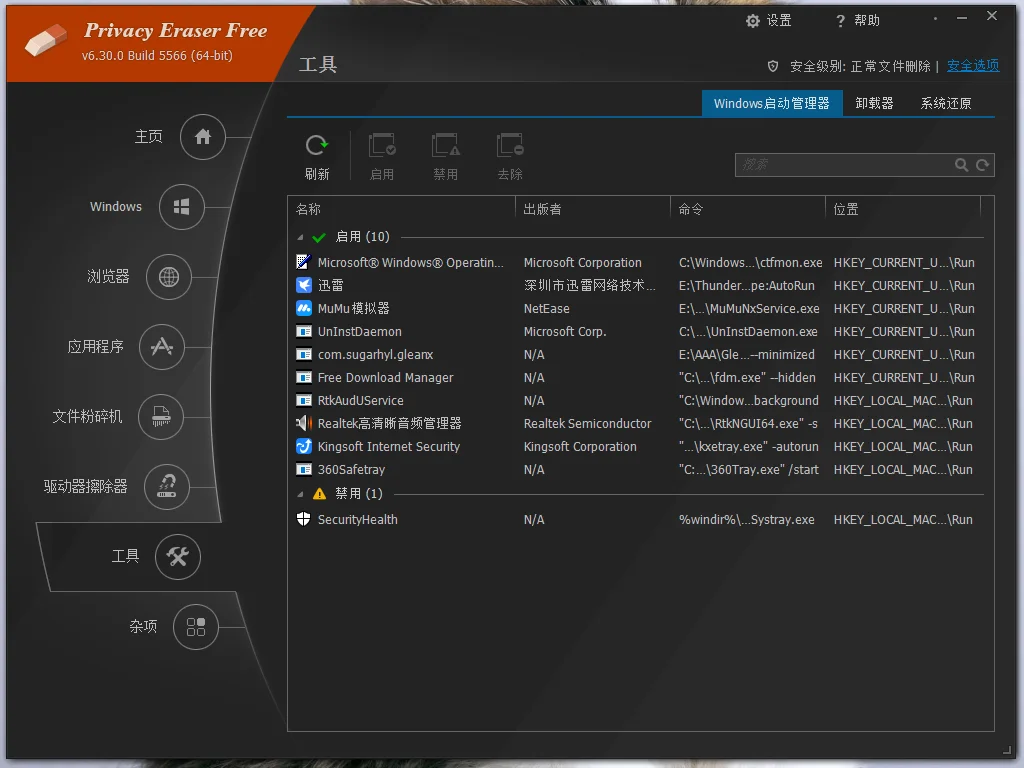Image resolution: width=1024 pixels, height=768 pixels.
Task: Click the 刷新 refresh toolbar icon
Action: click(x=317, y=146)
